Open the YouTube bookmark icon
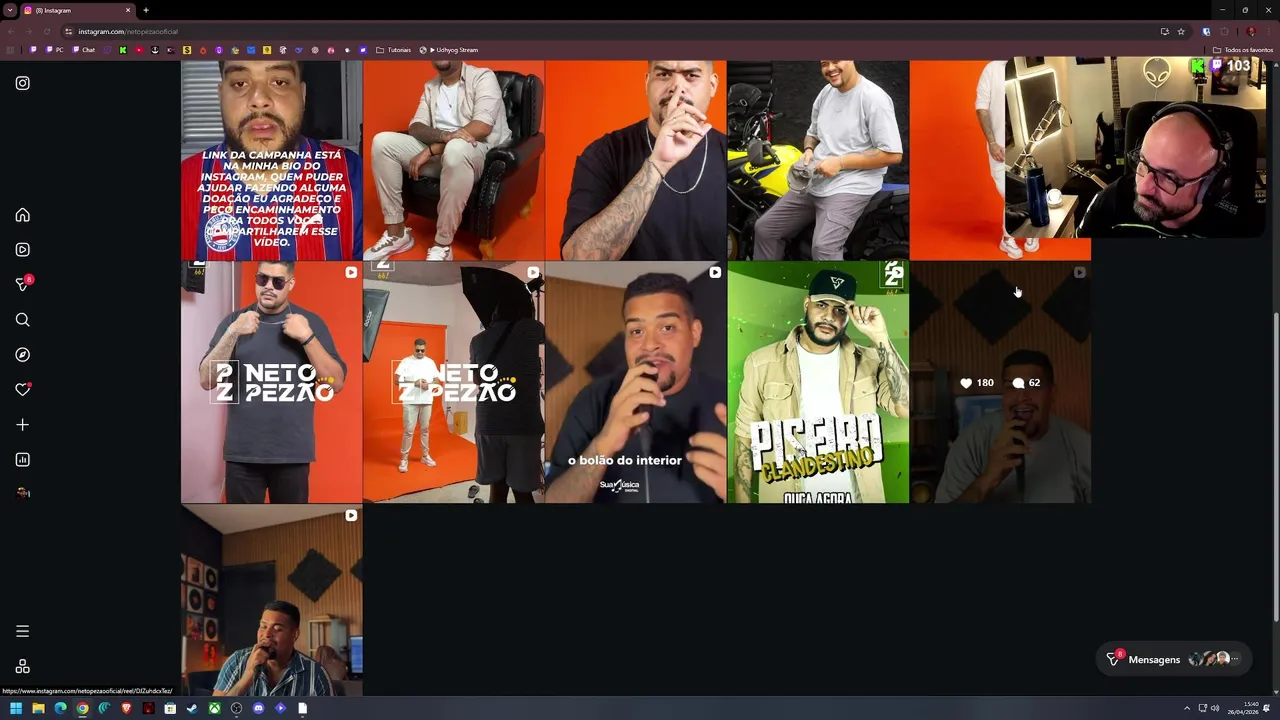Image resolution: width=1280 pixels, height=720 pixels. [139, 50]
